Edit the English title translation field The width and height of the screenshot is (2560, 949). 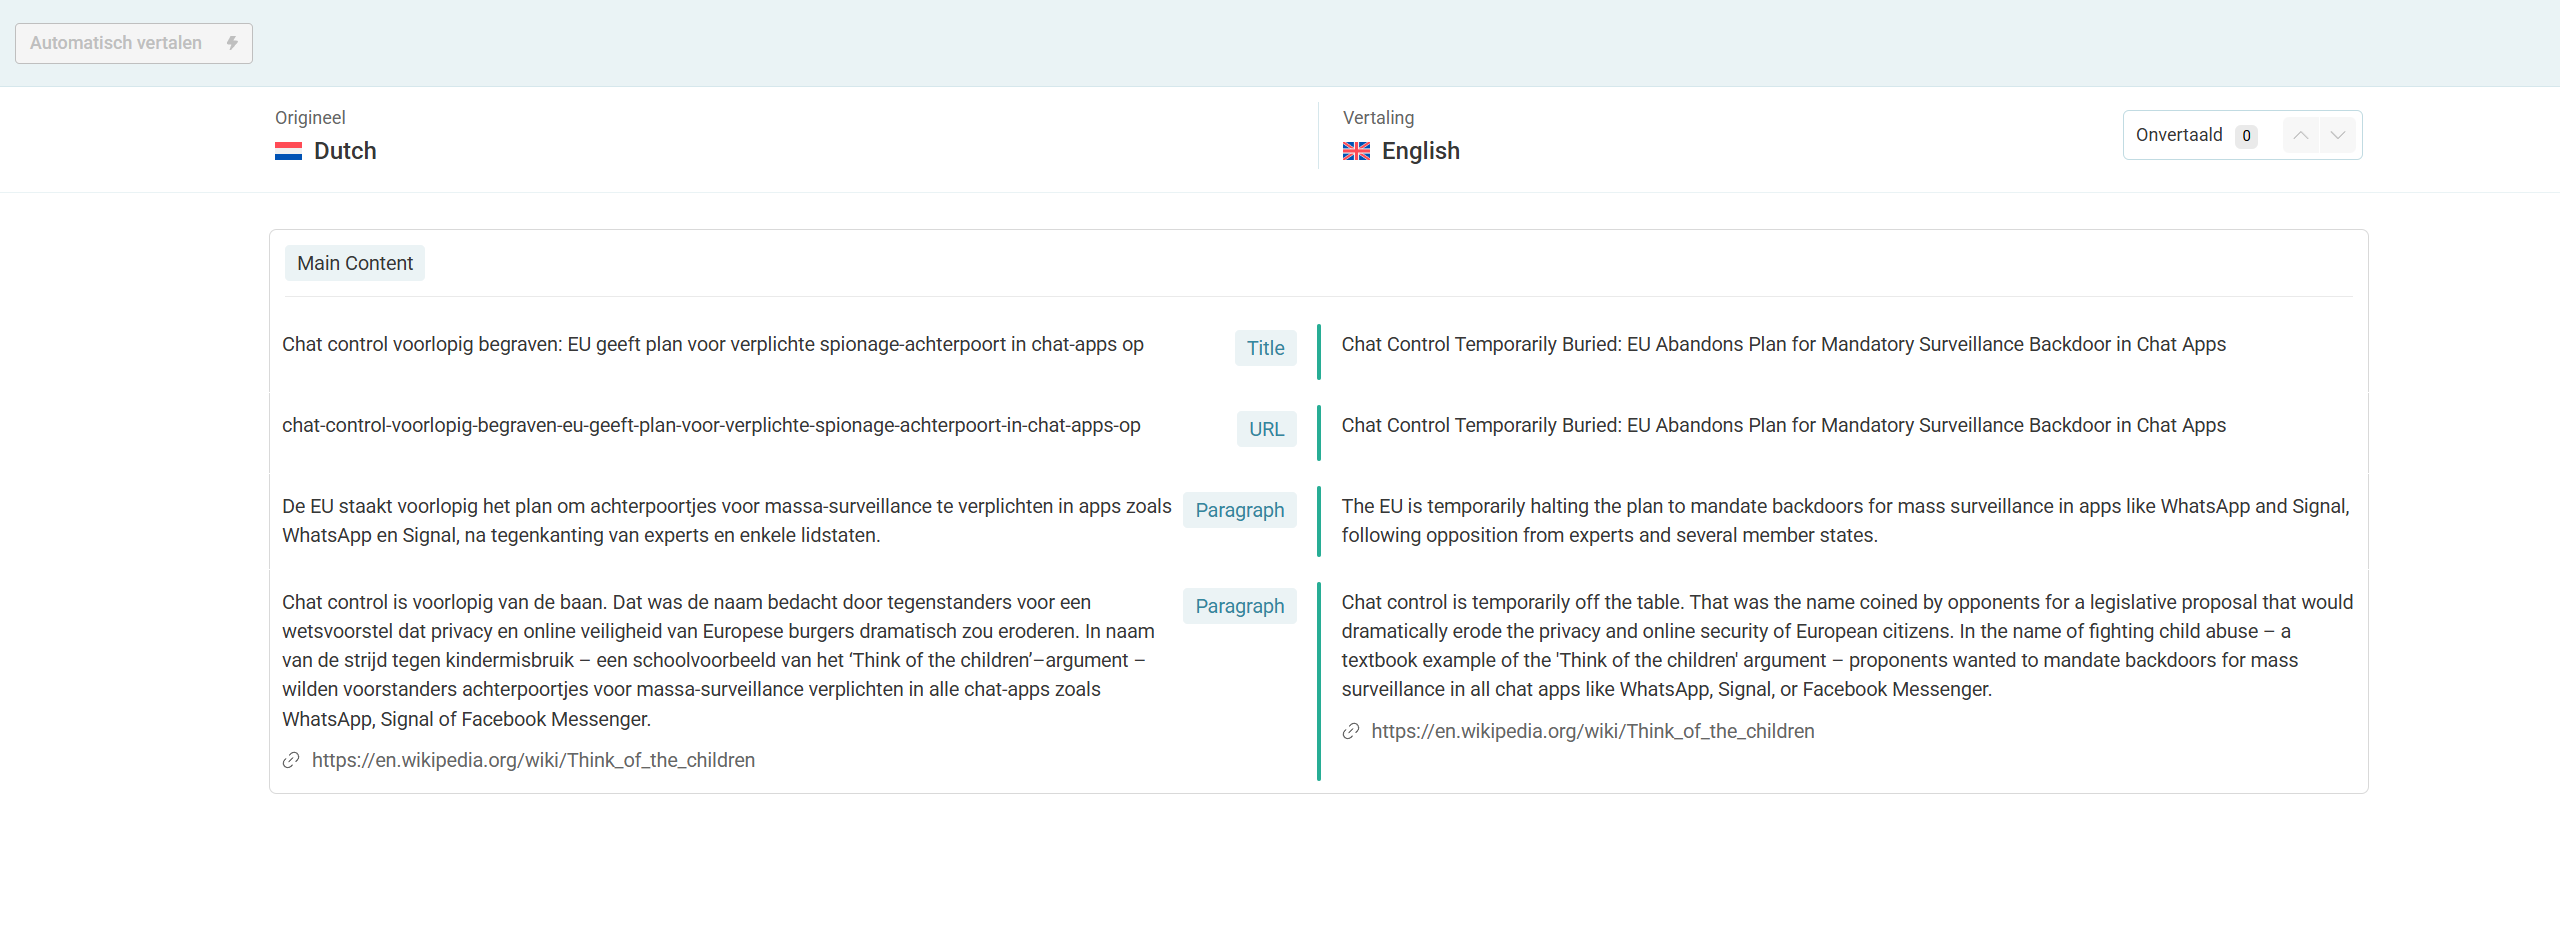[1783, 344]
